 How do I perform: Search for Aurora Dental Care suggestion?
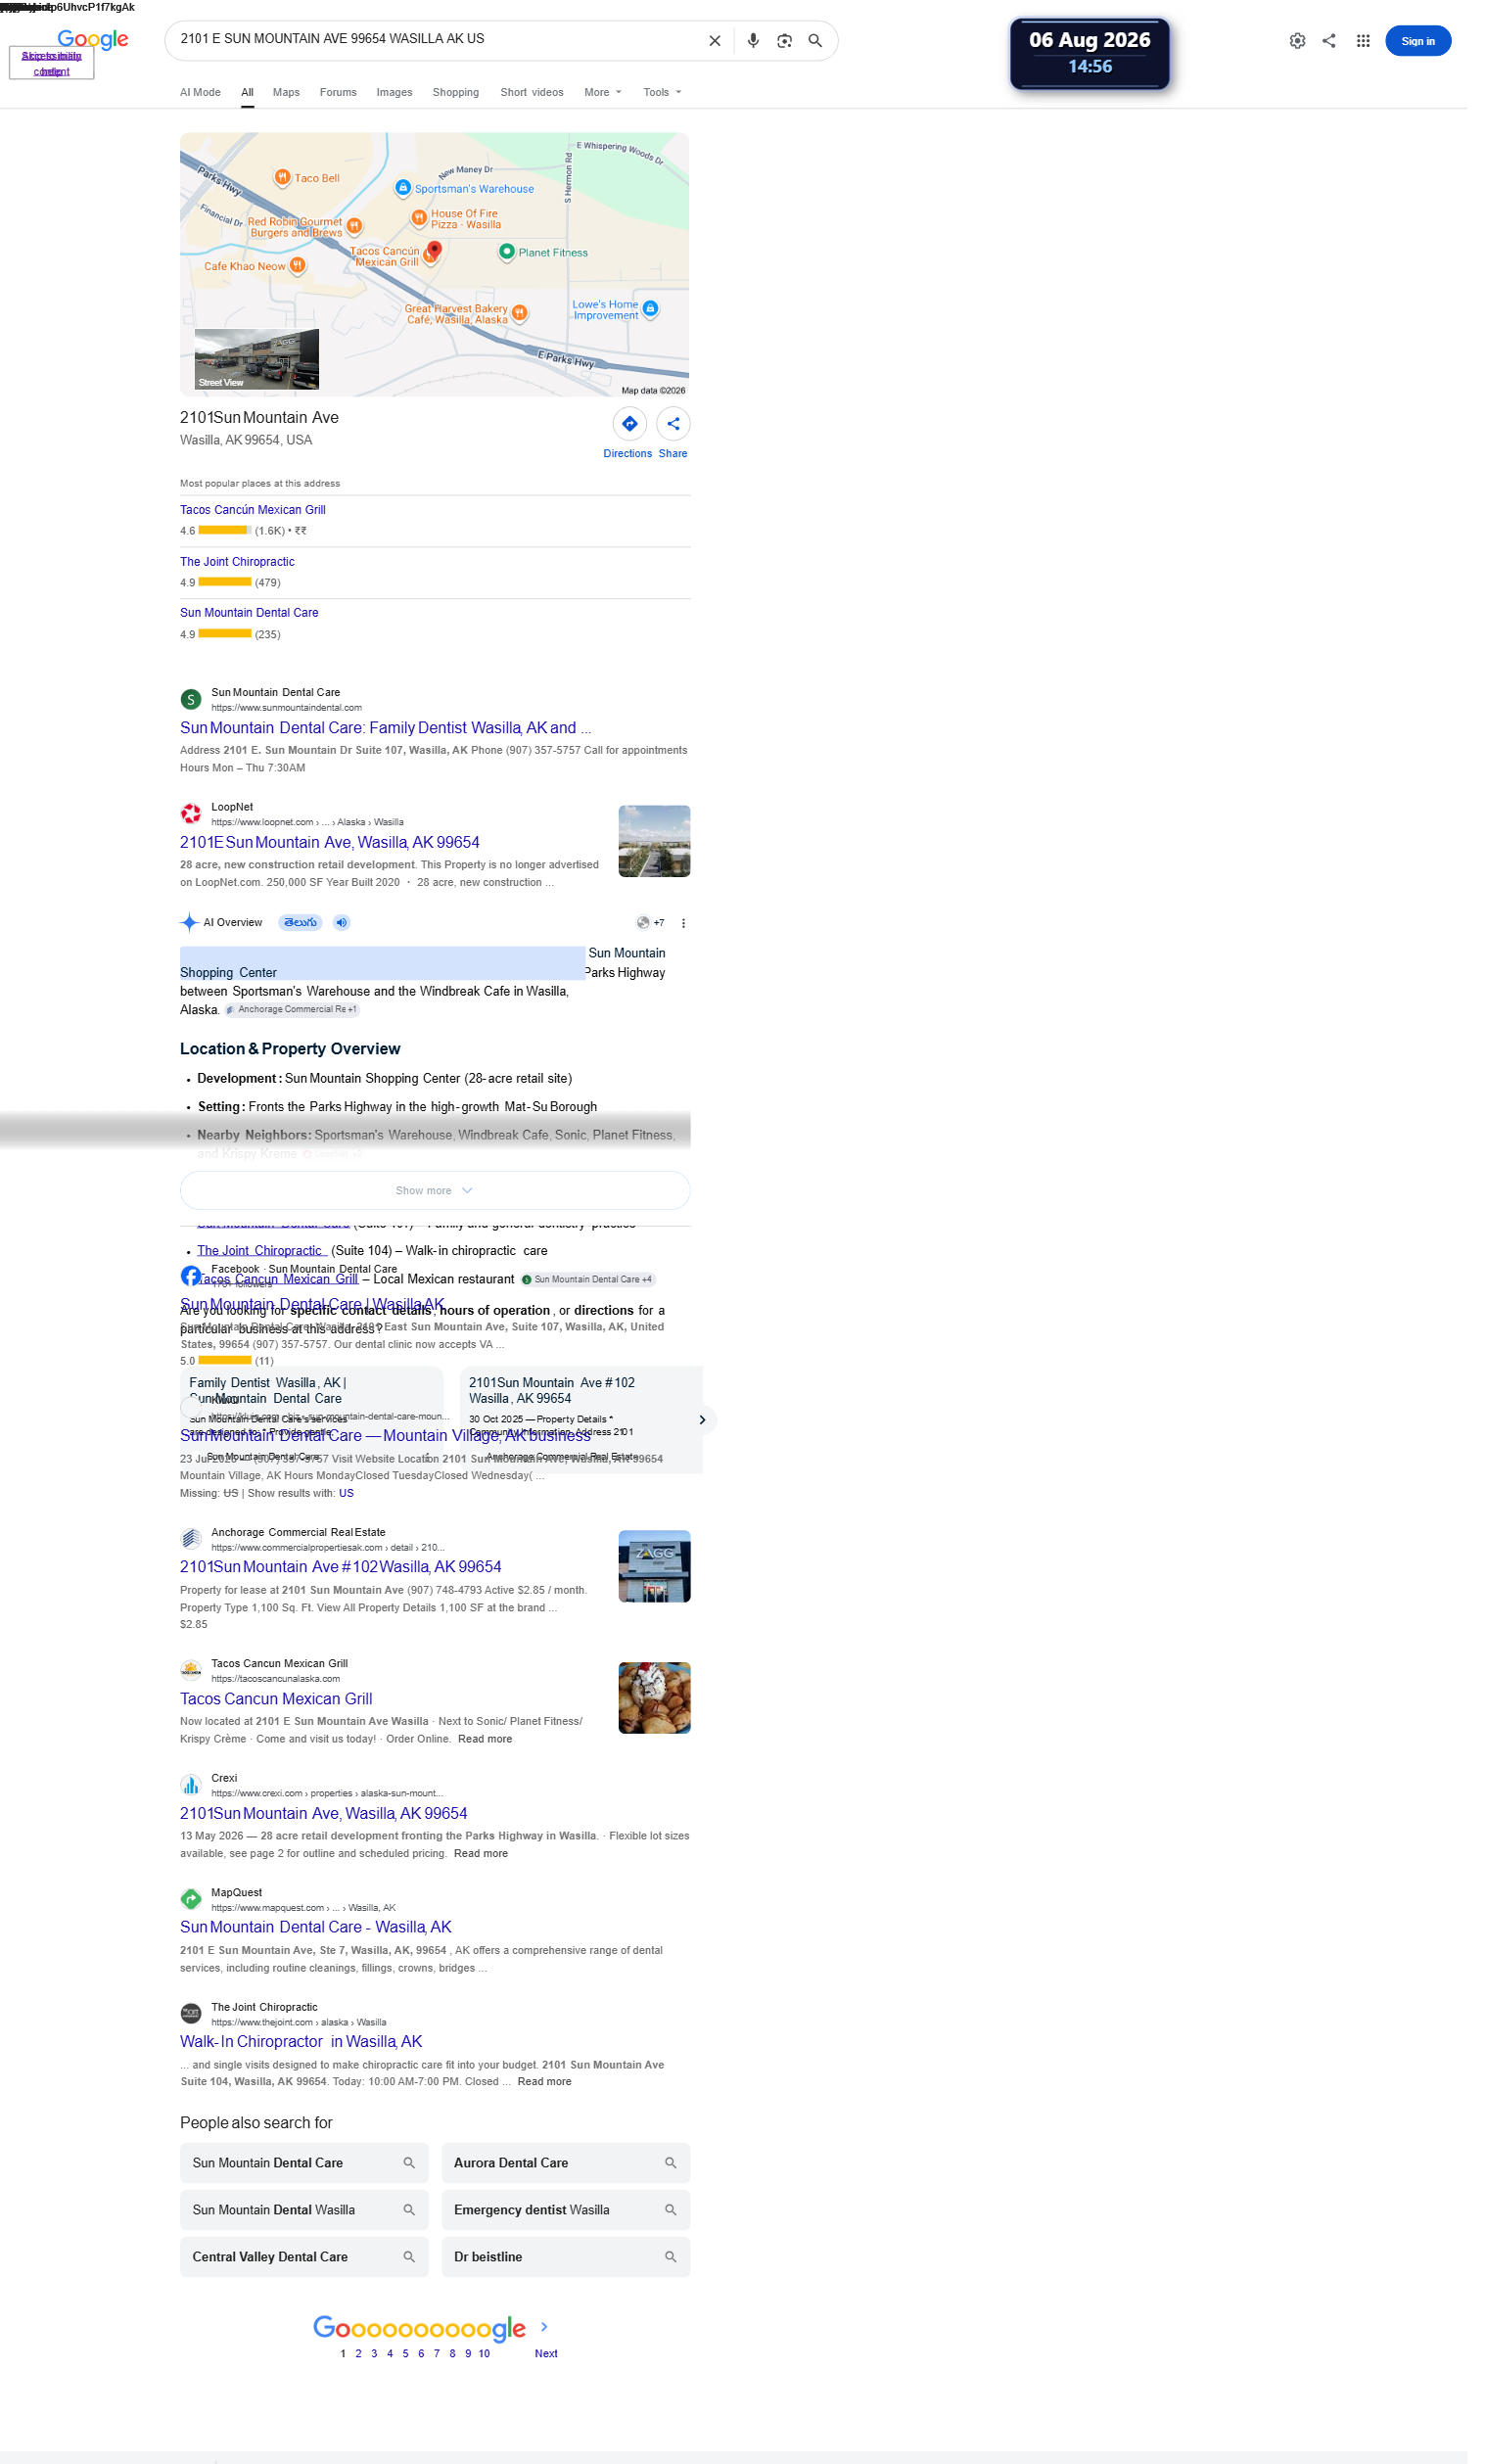pos(565,2163)
